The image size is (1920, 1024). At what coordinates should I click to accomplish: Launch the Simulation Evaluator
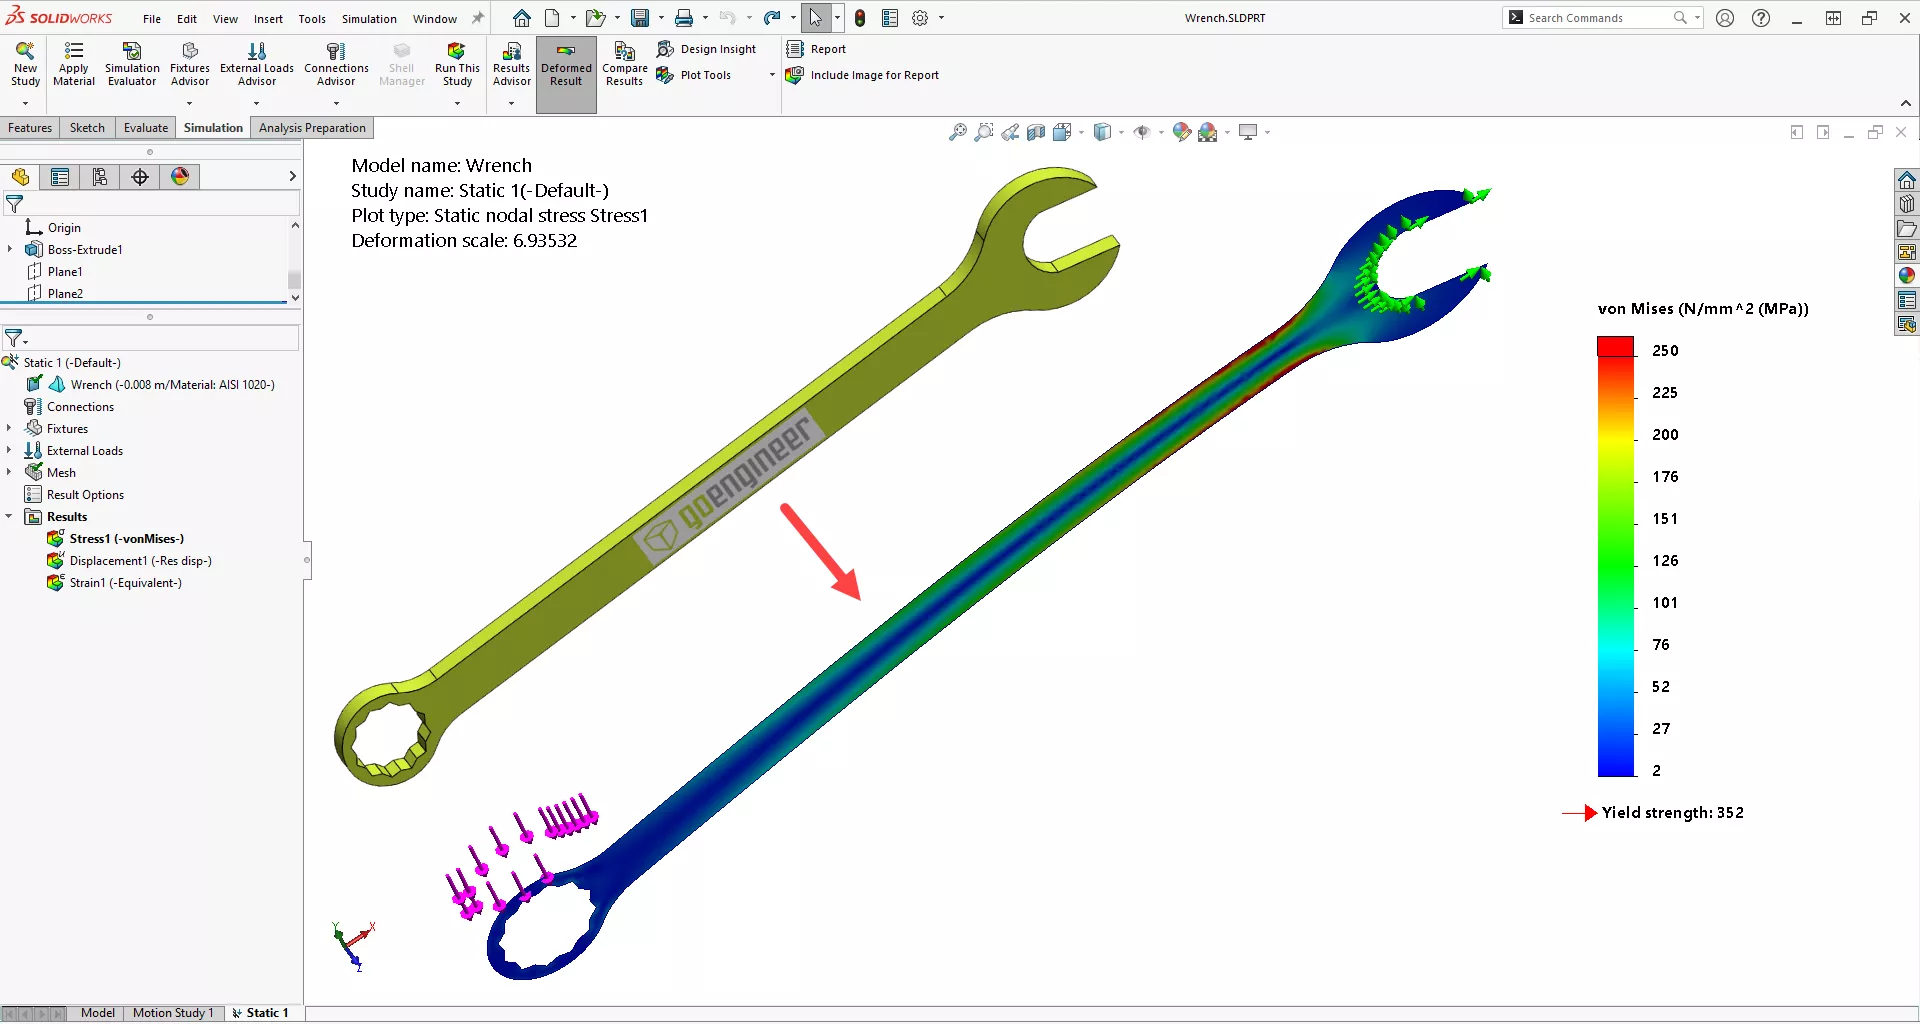click(132, 63)
